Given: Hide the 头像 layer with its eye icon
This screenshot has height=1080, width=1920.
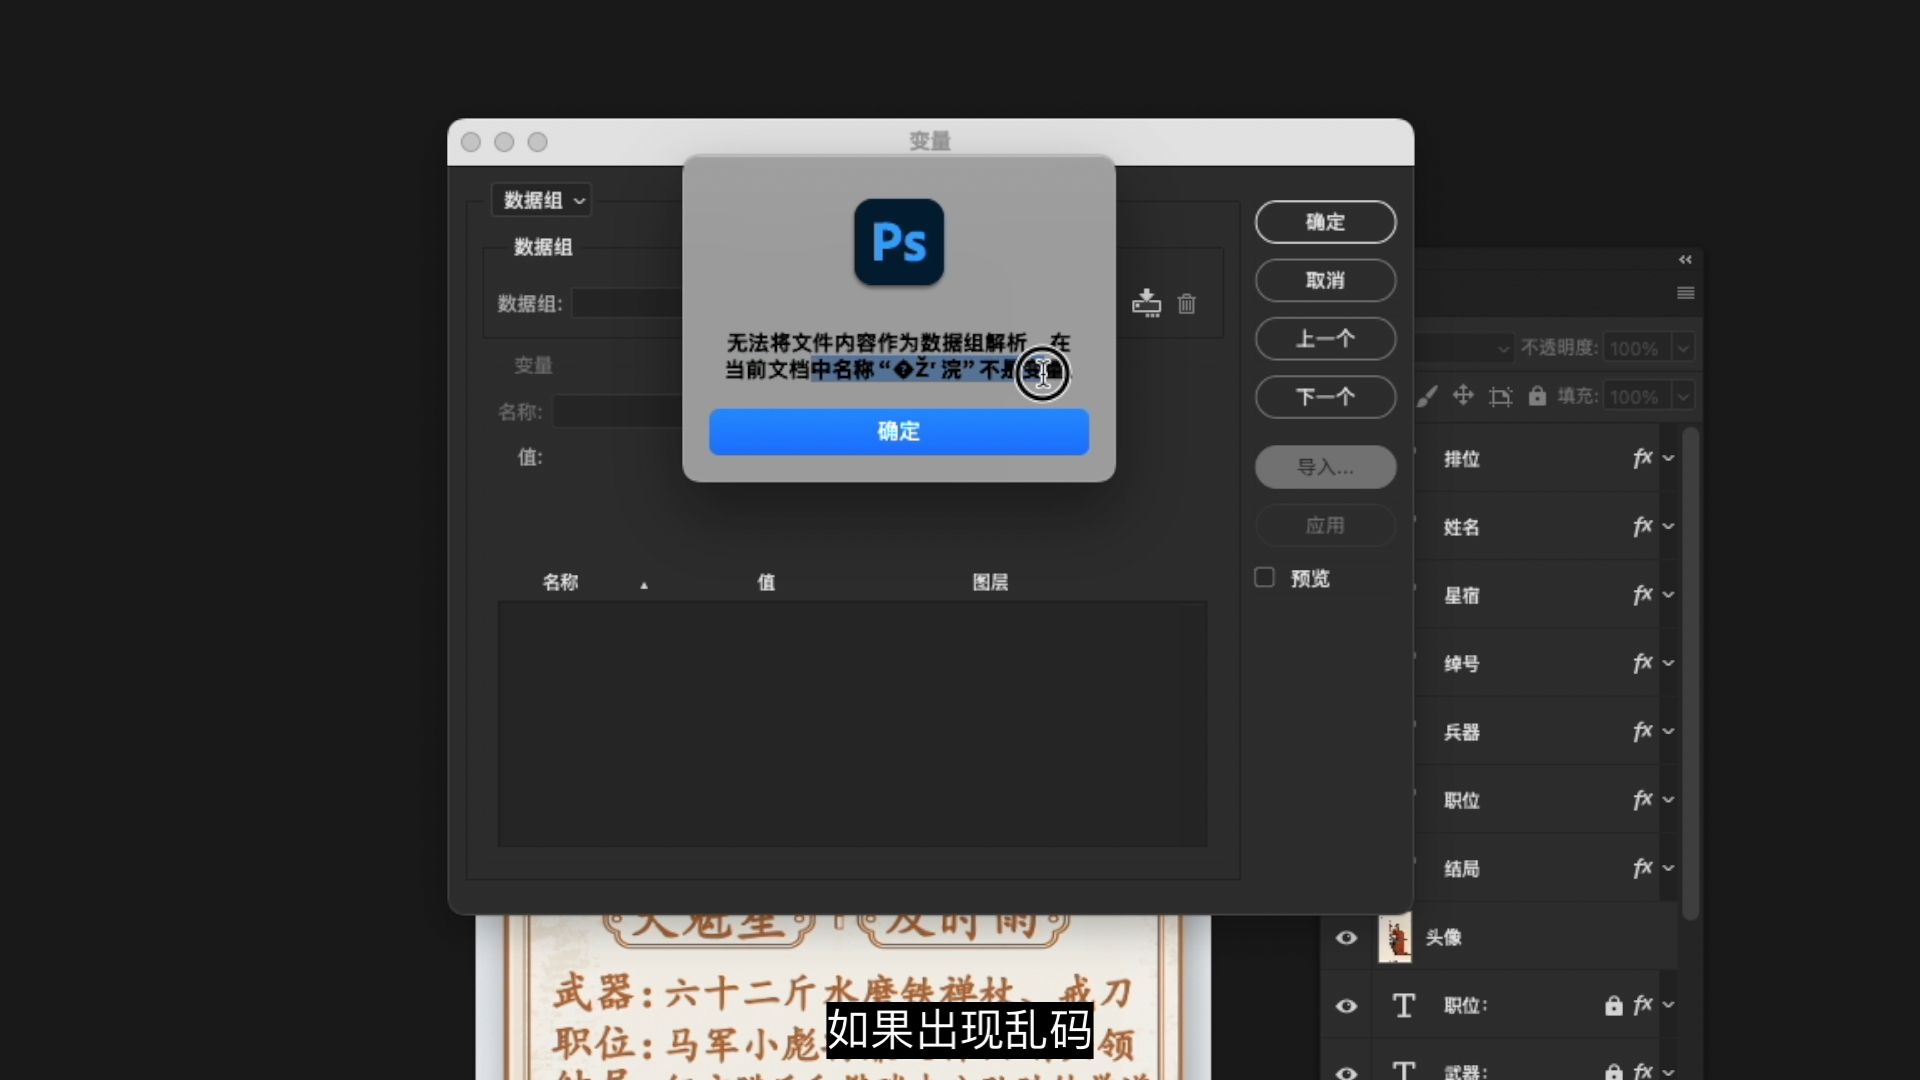Looking at the screenshot, I should point(1346,937).
